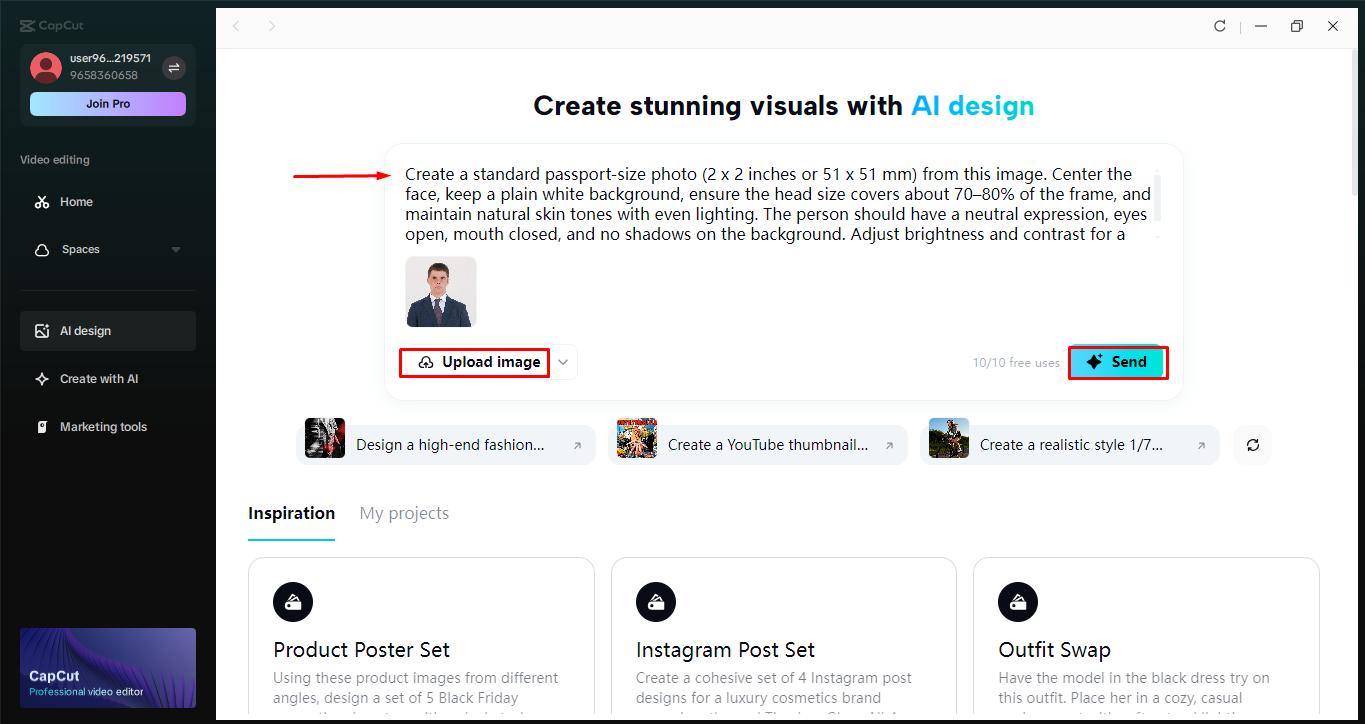Open Home in the sidebar
1365x724 pixels.
coord(76,202)
